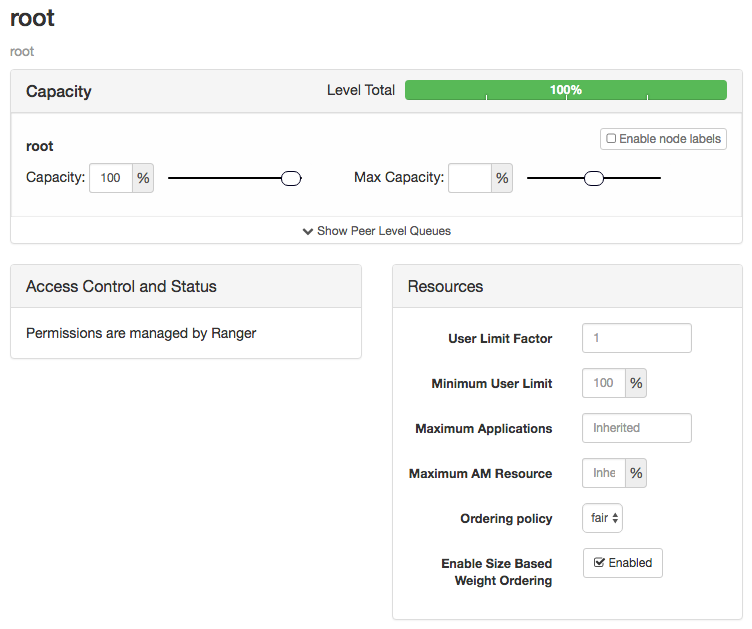The image size is (752, 629).
Task: Click the Maximum Applications field
Action: pyautogui.click(x=636, y=428)
